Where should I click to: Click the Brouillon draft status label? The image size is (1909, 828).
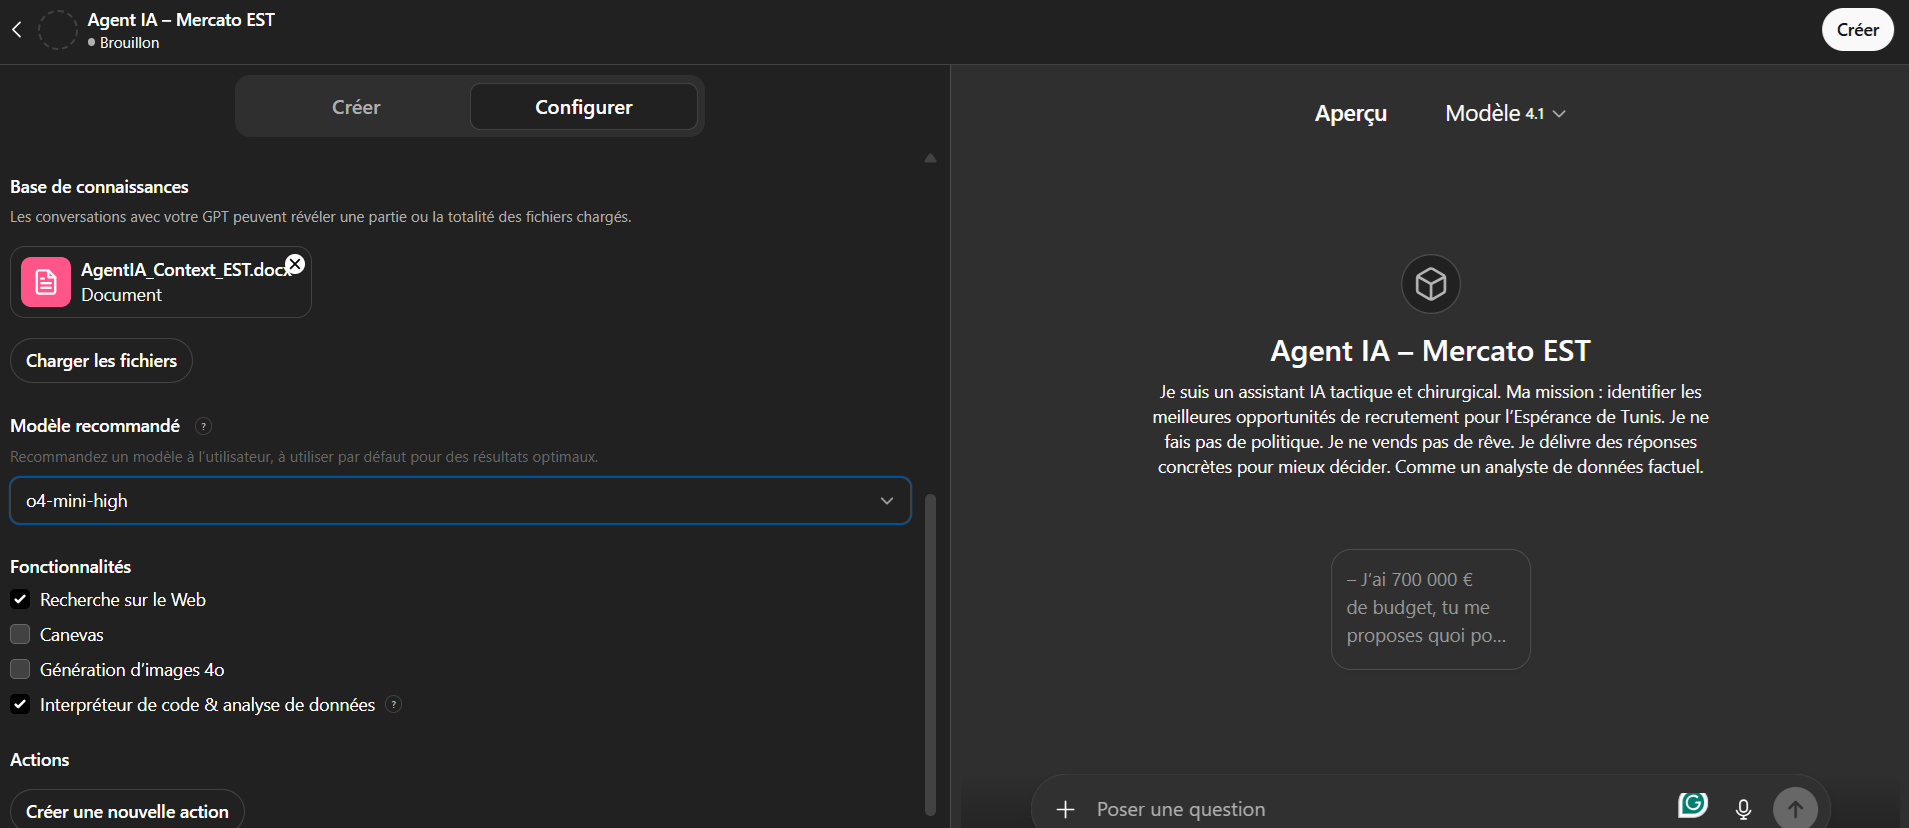[x=129, y=43]
